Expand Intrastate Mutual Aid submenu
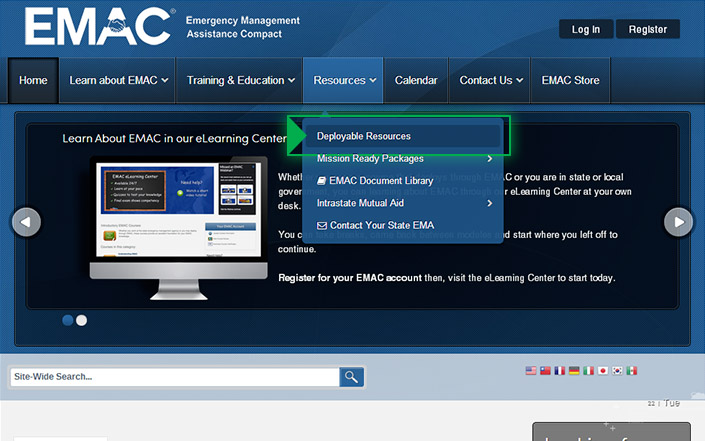705x441 pixels. 403,203
